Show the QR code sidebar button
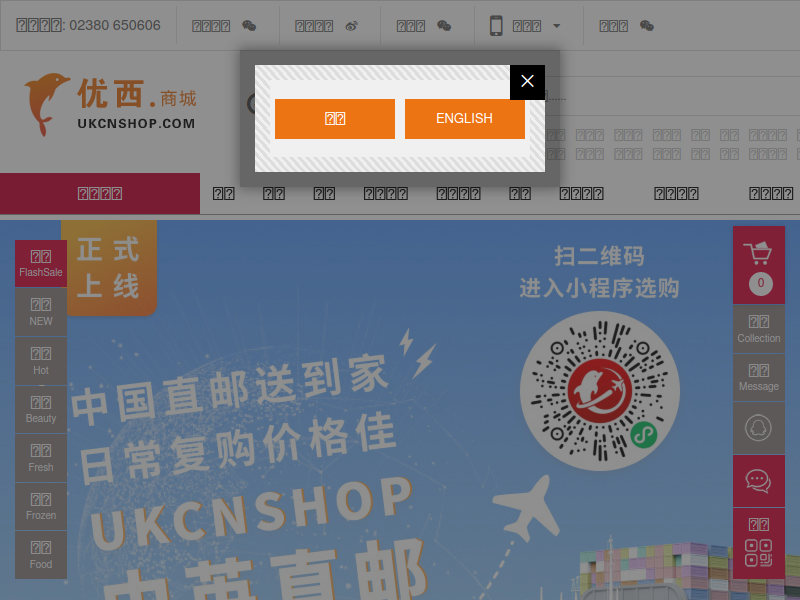Screen dimensions: 800x600 759,543
